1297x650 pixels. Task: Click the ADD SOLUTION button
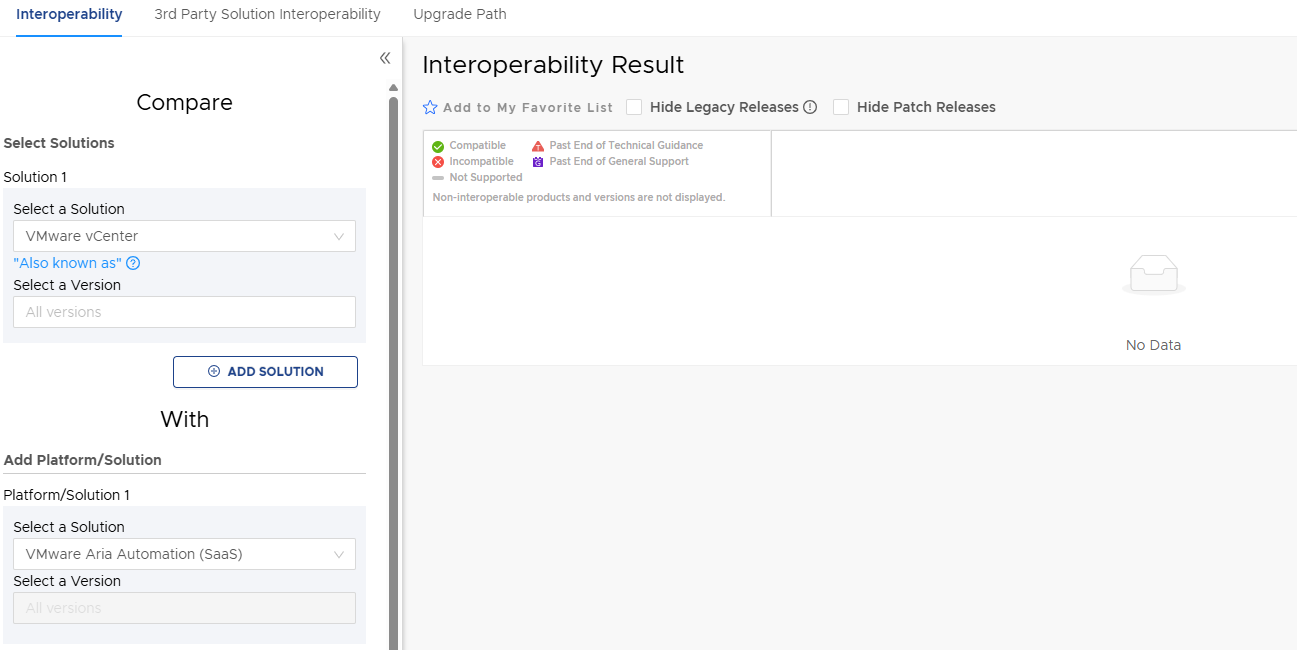pyautogui.click(x=265, y=371)
